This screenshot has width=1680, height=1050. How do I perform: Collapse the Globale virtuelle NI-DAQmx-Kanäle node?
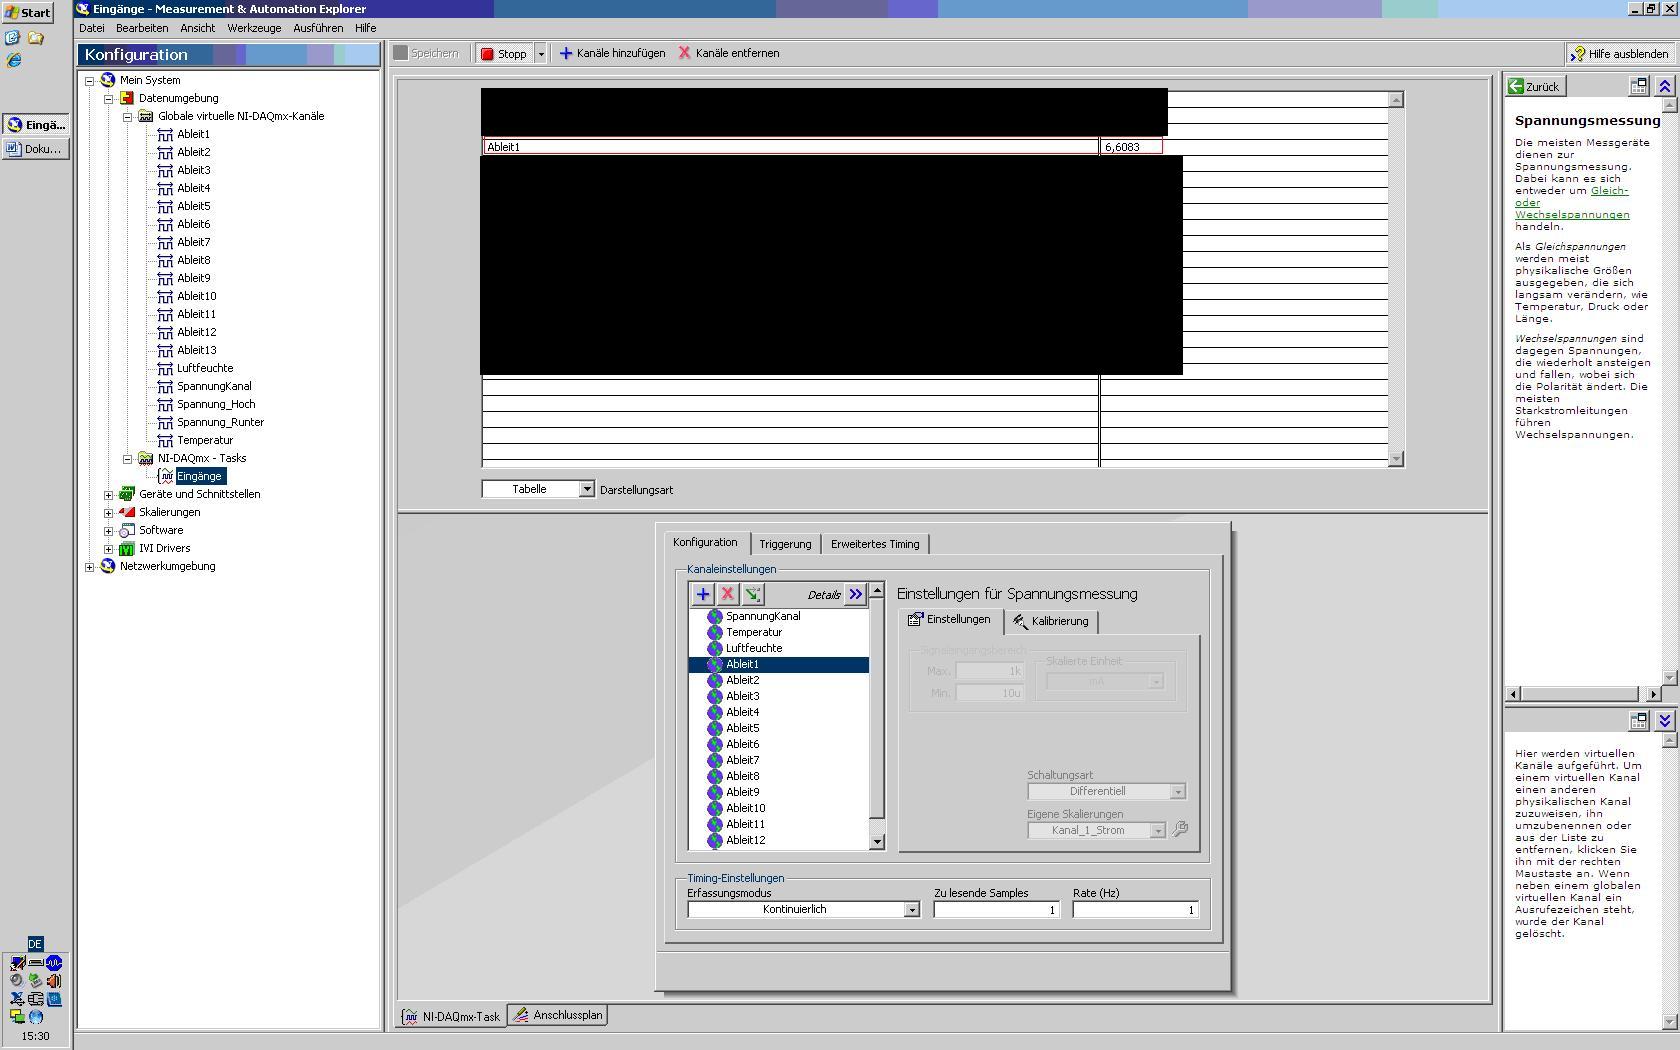point(128,116)
